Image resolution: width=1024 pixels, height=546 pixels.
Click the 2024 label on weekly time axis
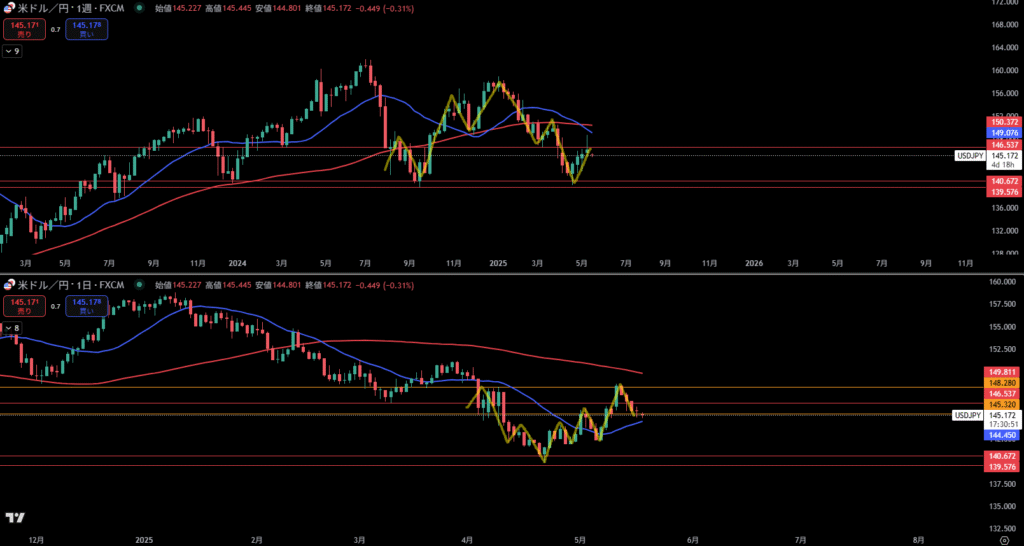click(238, 263)
